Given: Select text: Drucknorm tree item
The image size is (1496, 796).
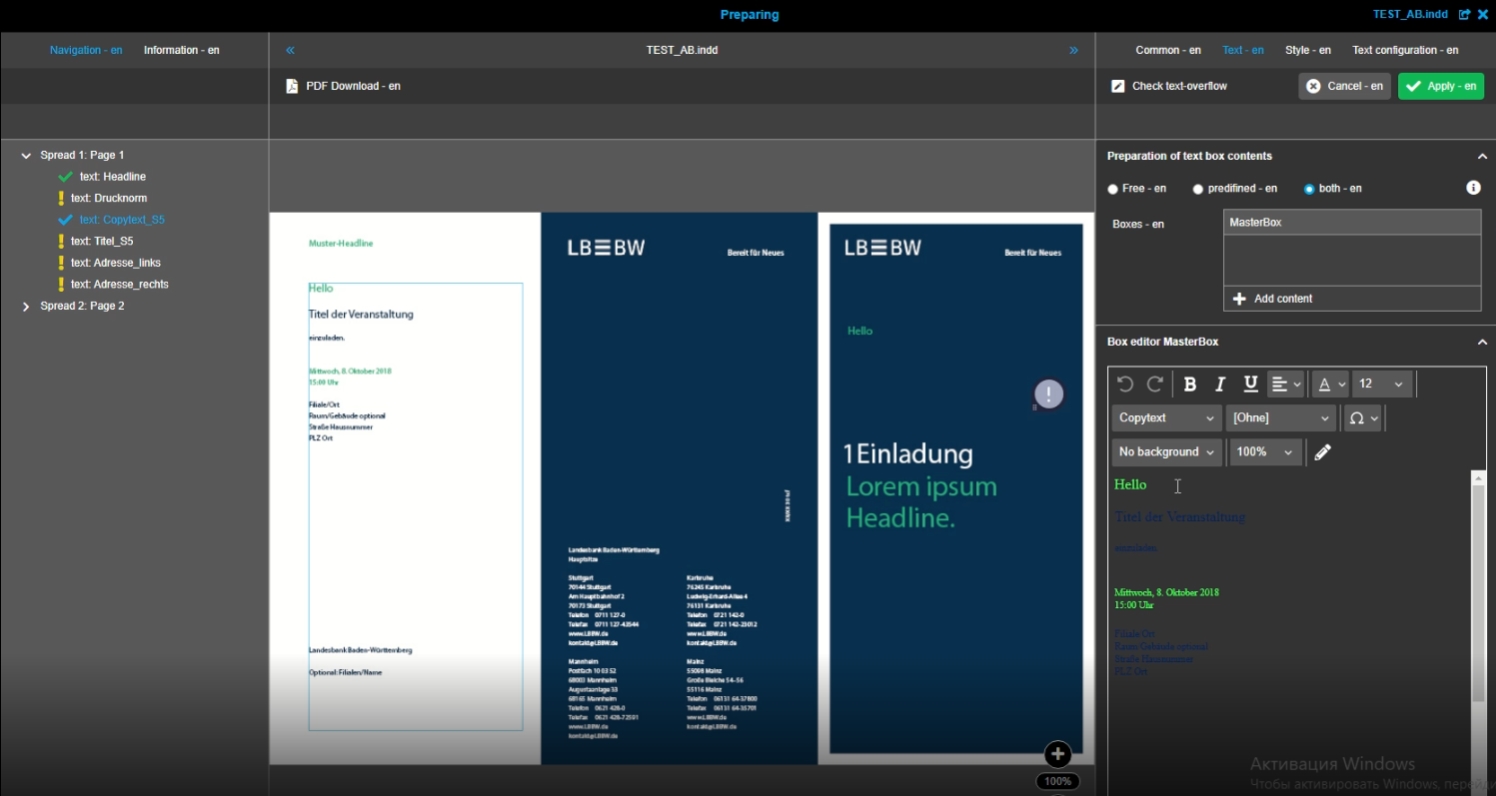Looking at the screenshot, I should [109, 198].
